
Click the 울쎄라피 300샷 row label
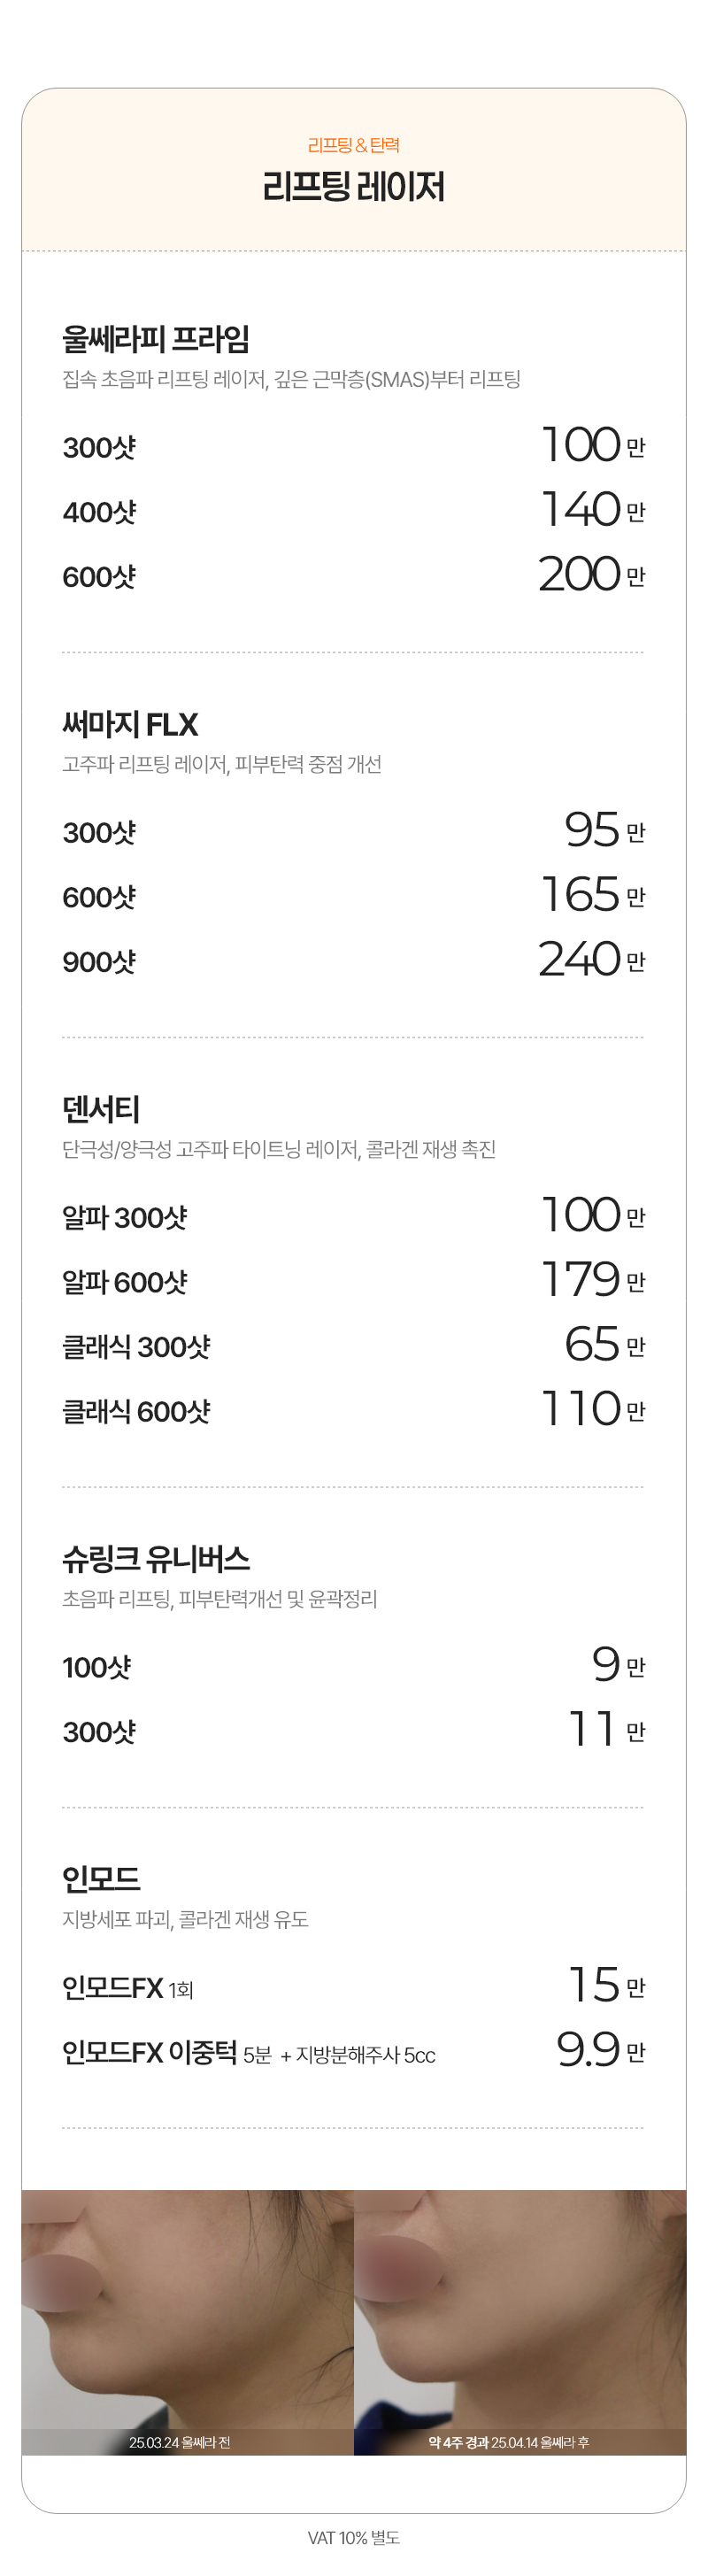99,447
